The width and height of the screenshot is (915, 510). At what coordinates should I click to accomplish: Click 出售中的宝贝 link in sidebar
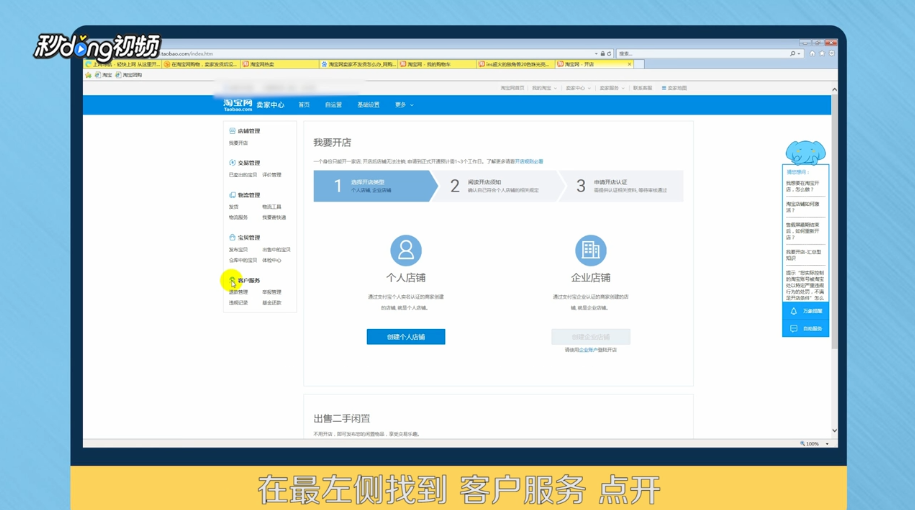point(276,250)
